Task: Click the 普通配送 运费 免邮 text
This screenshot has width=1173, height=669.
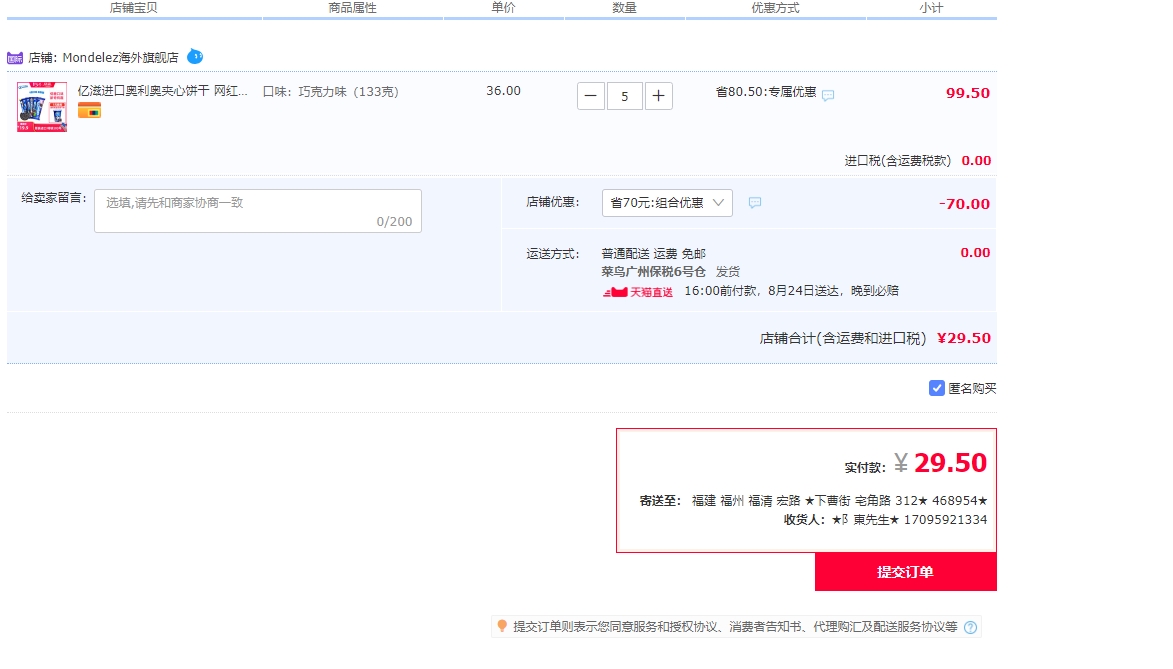Action: tap(653, 254)
